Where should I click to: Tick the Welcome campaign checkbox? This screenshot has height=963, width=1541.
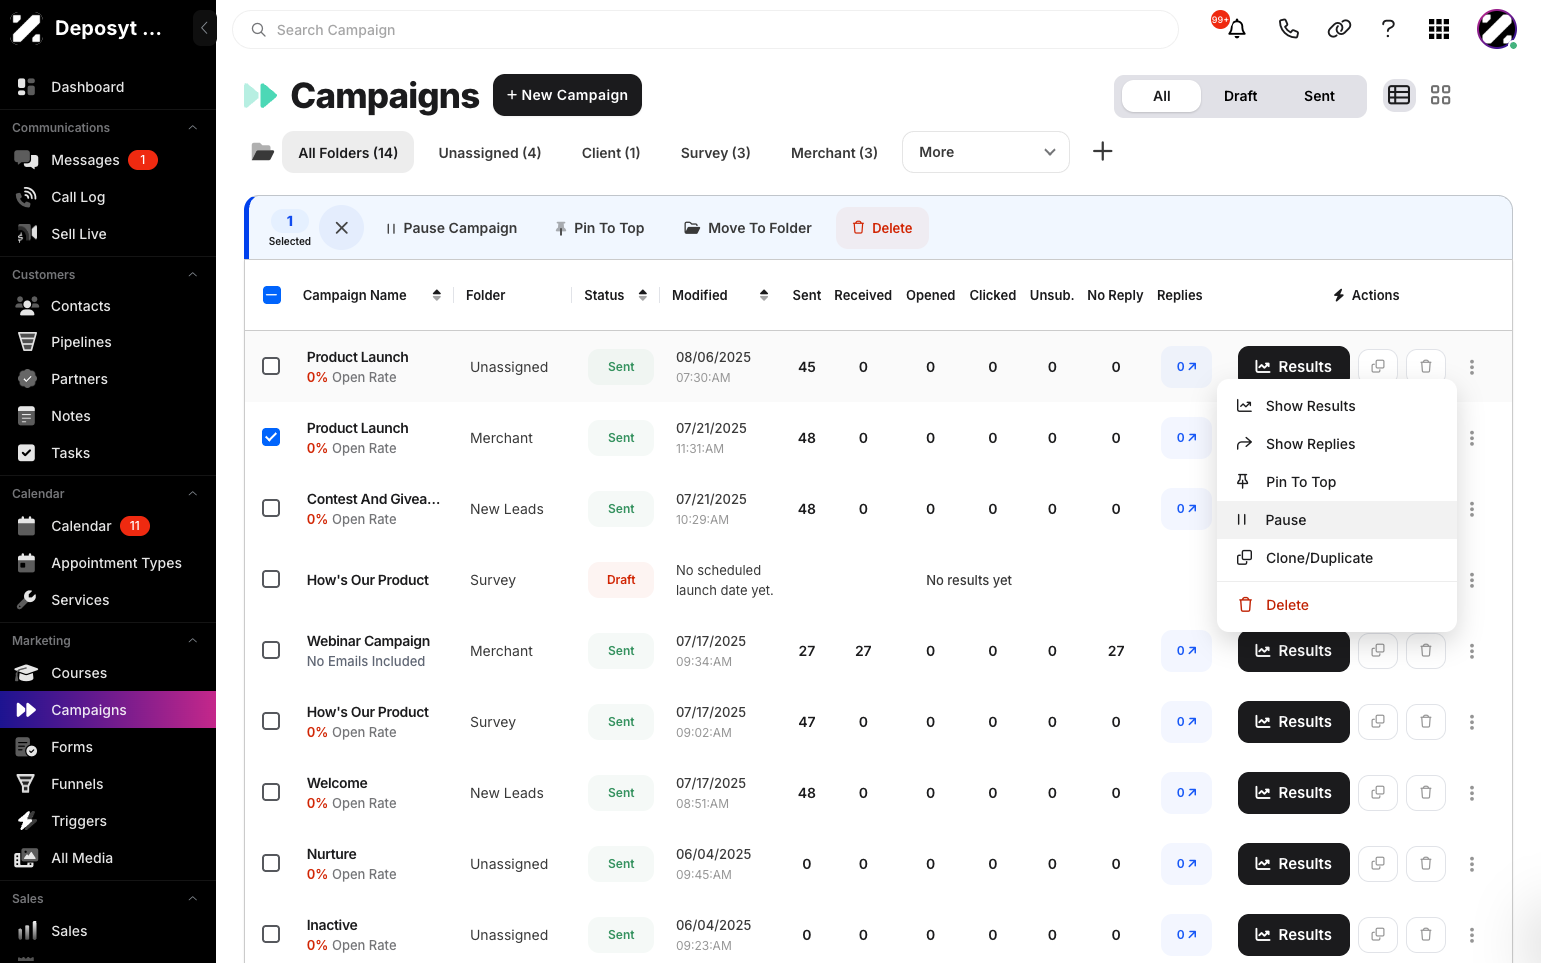pyautogui.click(x=271, y=792)
